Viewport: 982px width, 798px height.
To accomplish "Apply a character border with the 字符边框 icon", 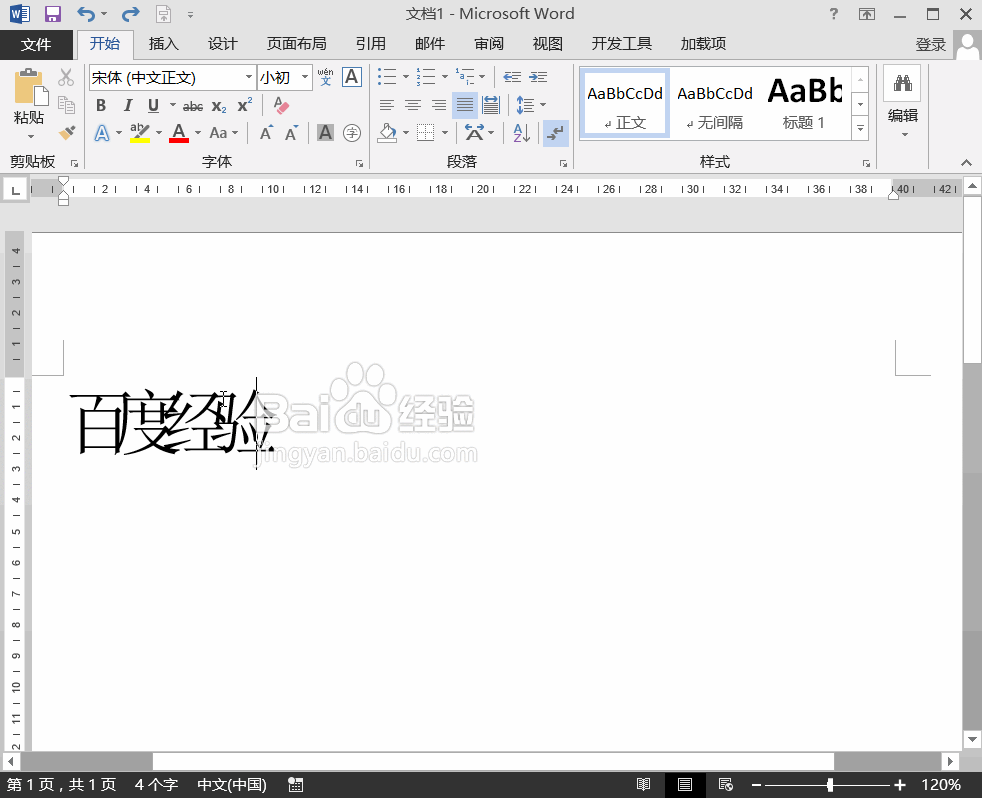I will [x=351, y=77].
